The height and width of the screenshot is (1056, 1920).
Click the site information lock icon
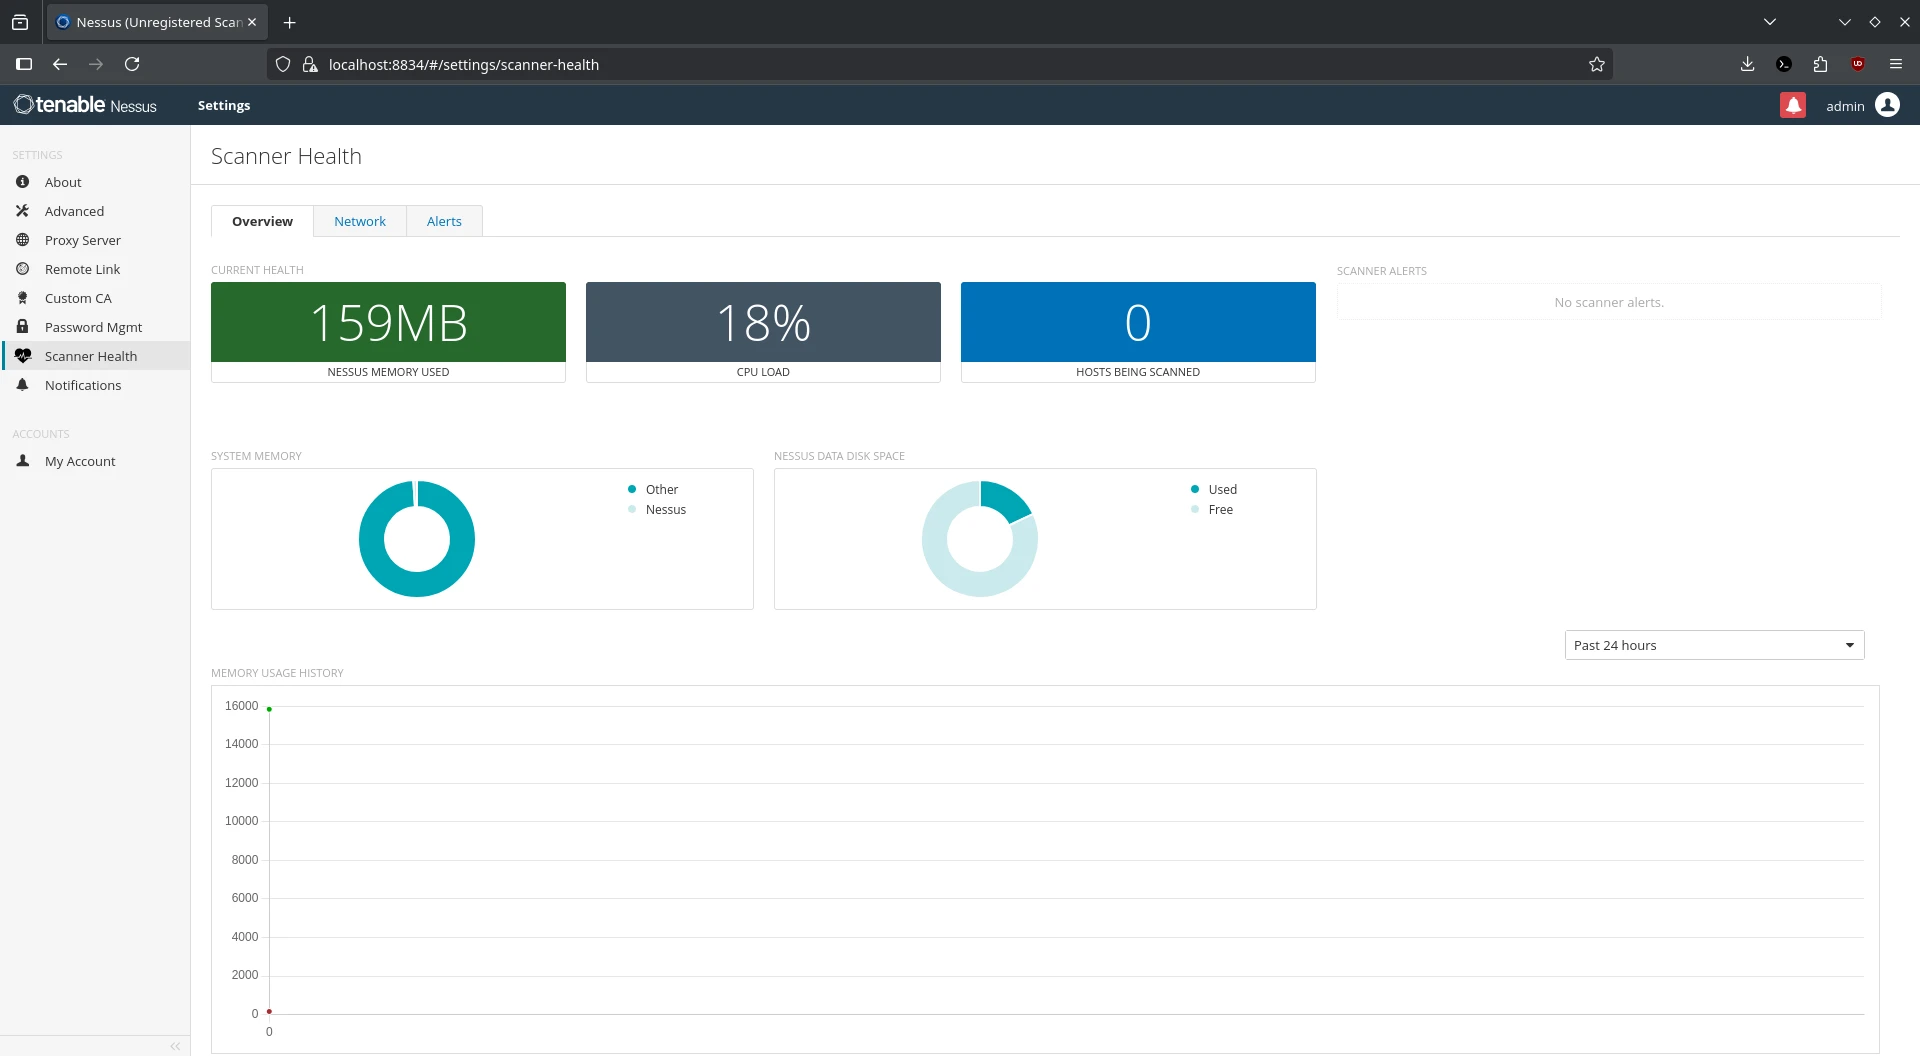[310, 64]
